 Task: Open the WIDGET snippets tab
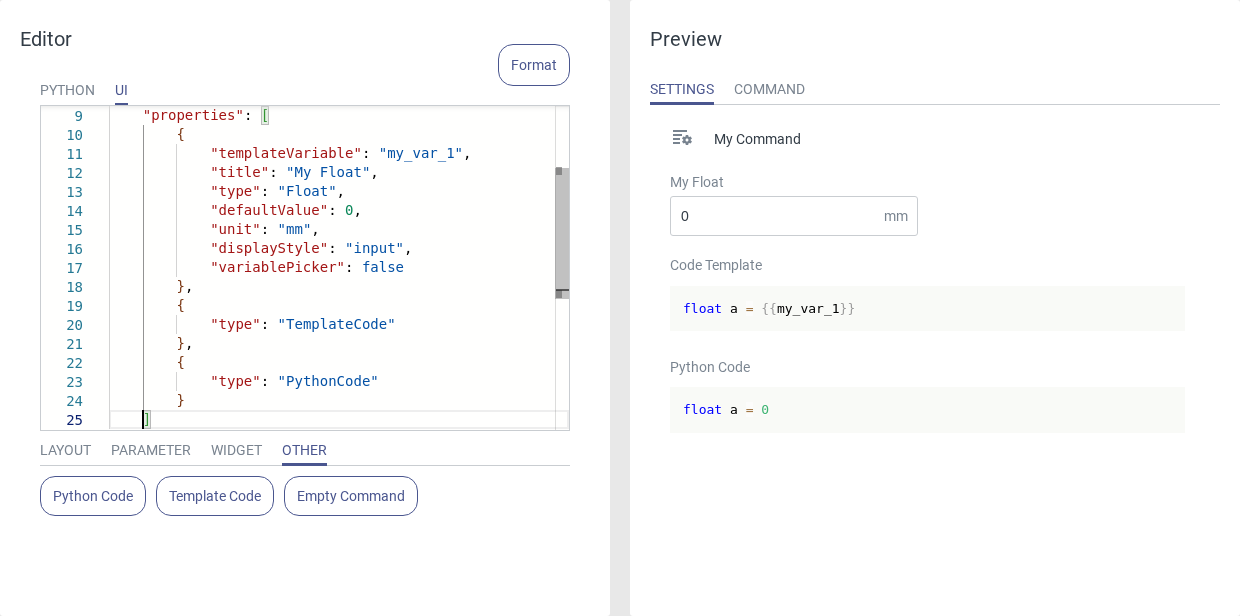[236, 450]
